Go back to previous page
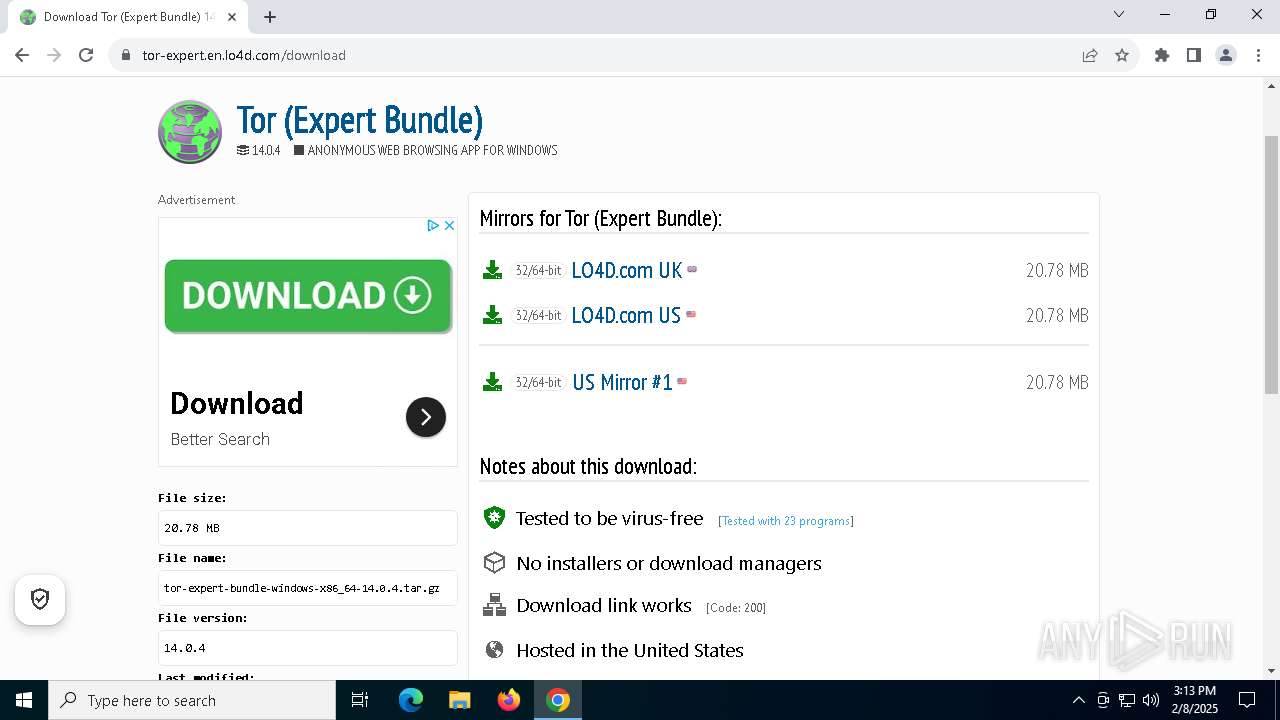Viewport: 1280px width, 720px height. (x=22, y=55)
